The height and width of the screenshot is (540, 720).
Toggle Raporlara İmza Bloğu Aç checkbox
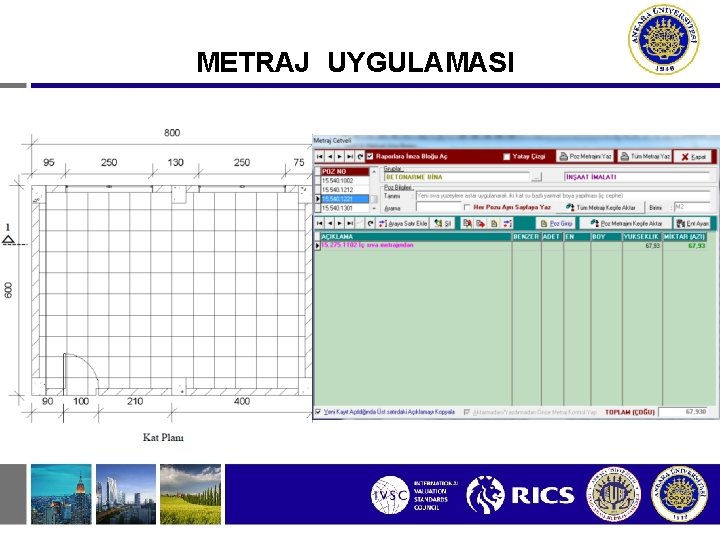click(x=370, y=157)
